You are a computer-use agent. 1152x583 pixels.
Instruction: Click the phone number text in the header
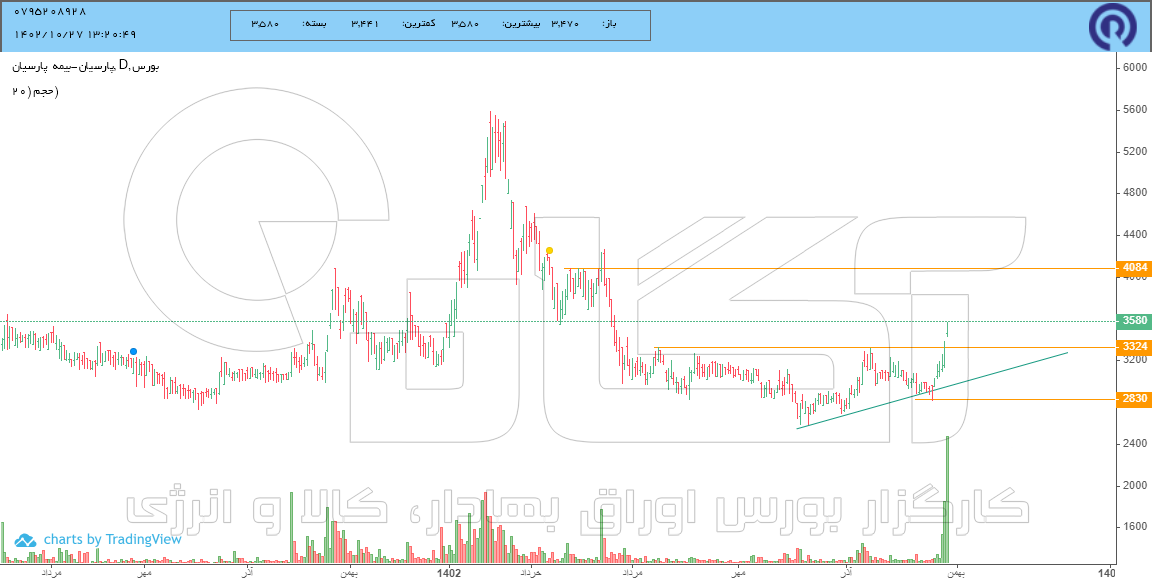(x=51, y=12)
